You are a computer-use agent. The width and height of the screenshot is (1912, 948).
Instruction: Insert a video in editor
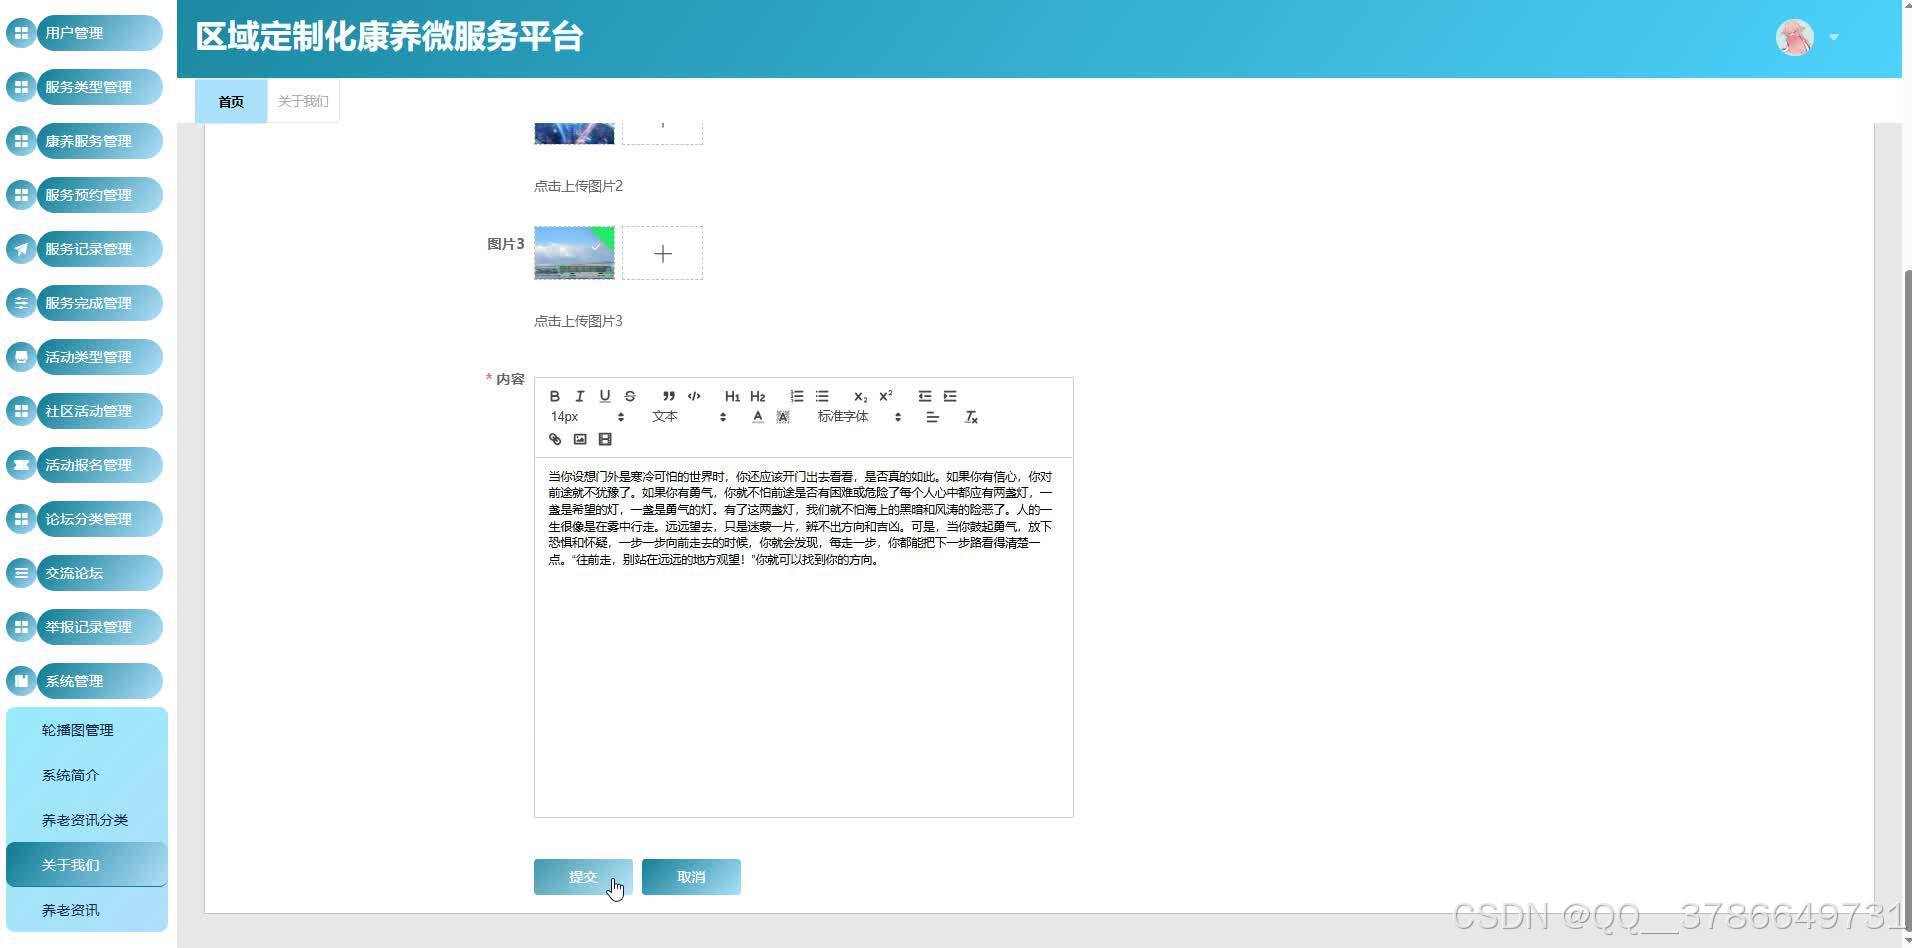(x=605, y=439)
